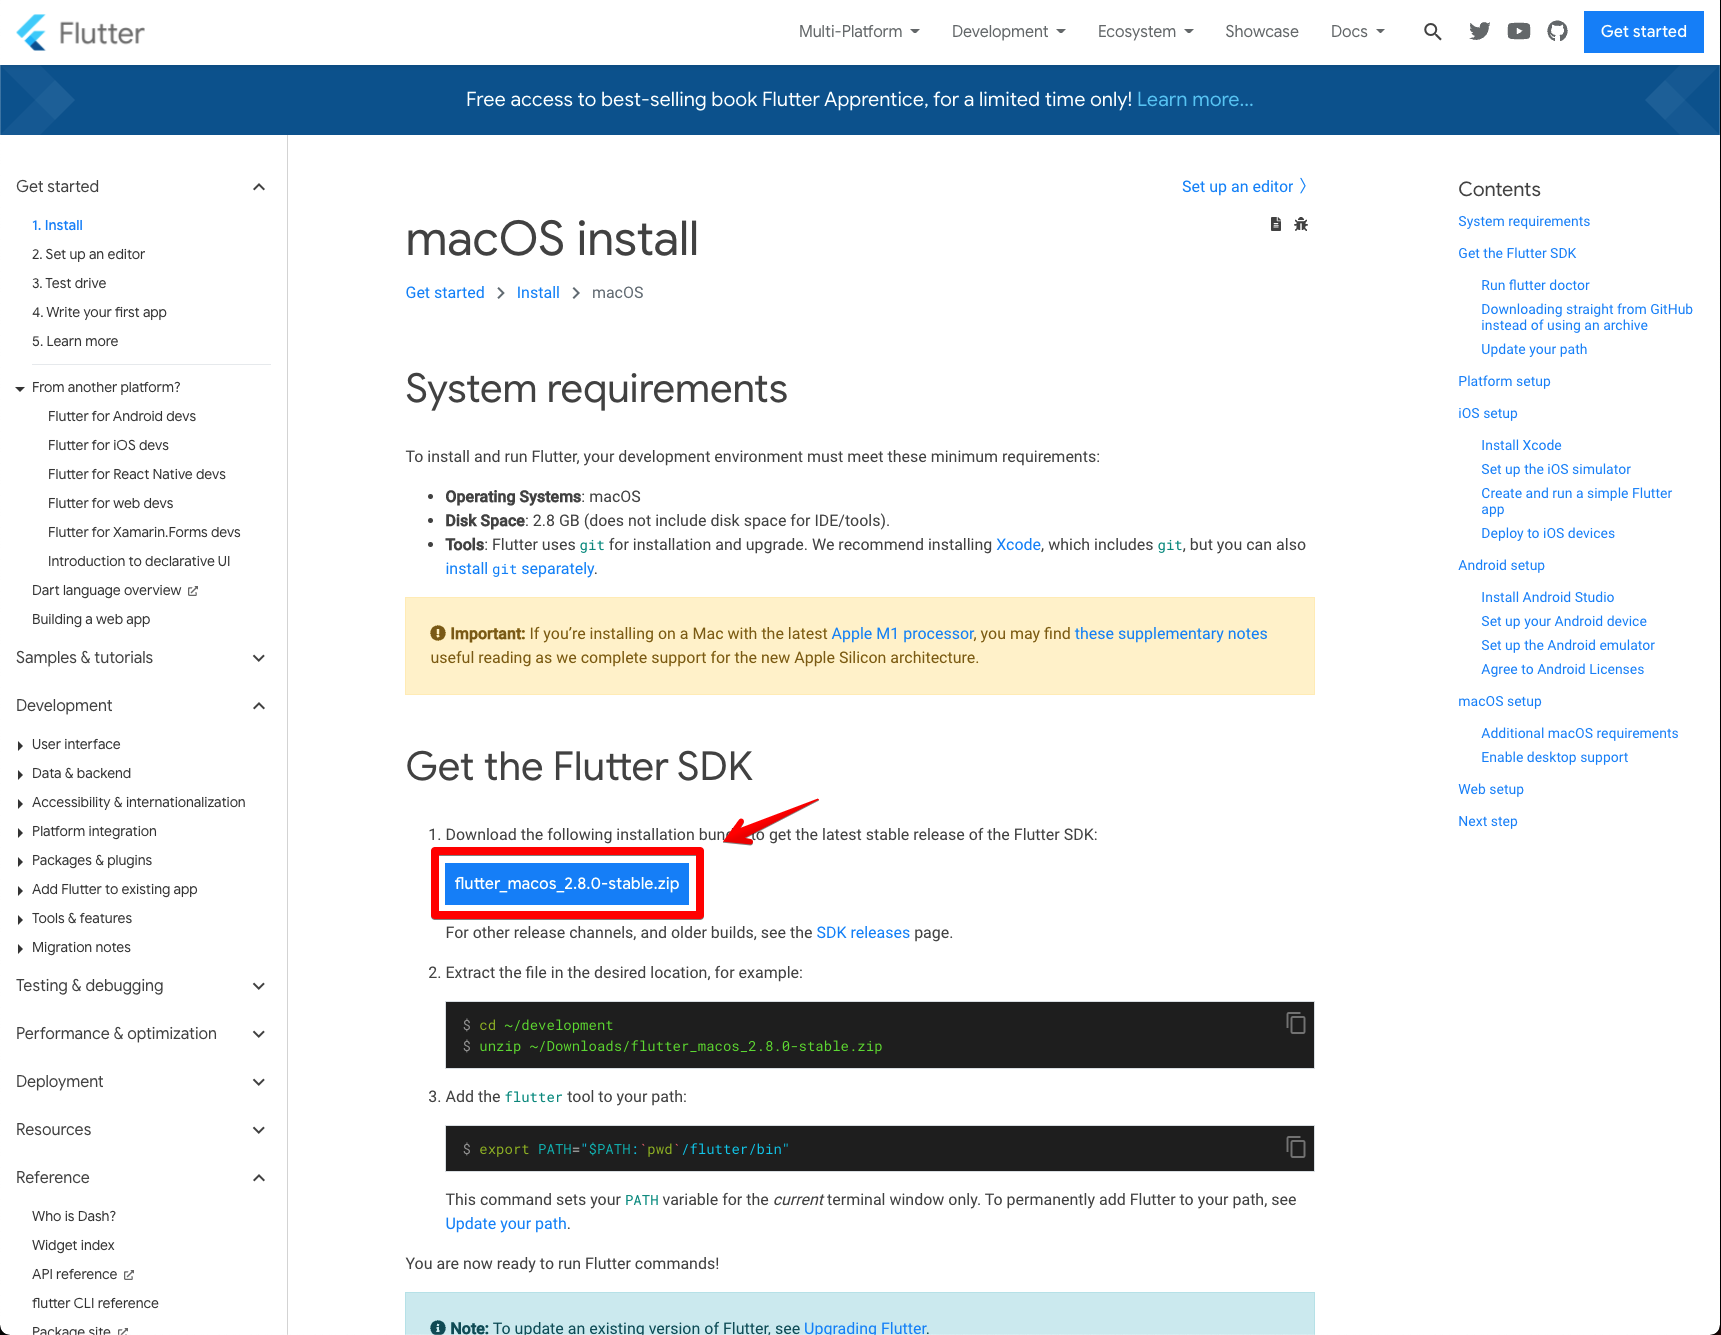Open Development dropdown in top navigation

[x=1009, y=32]
